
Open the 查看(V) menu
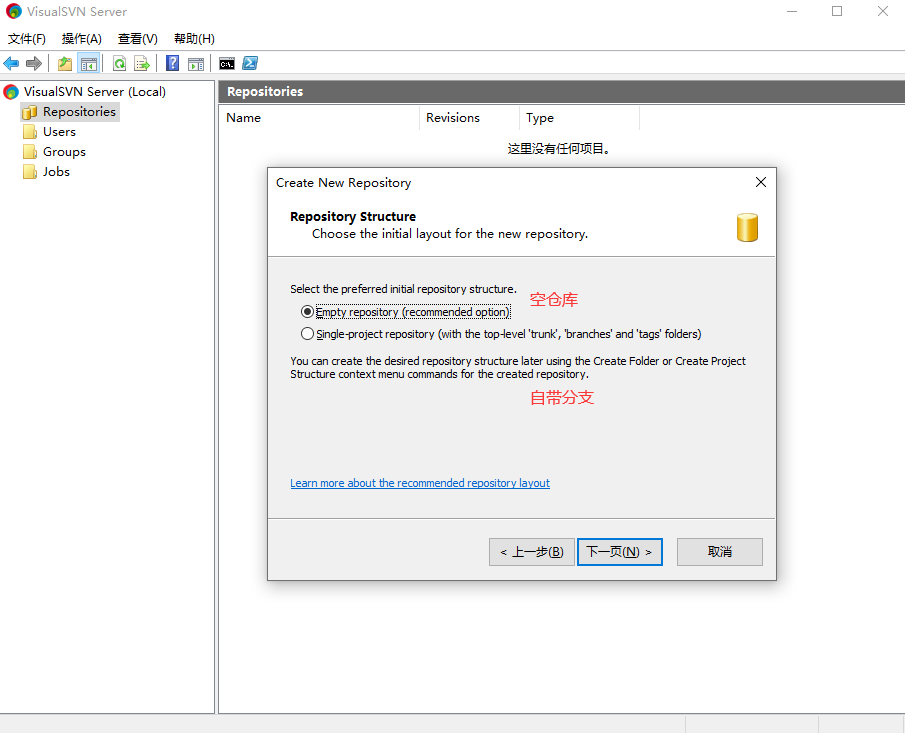(x=138, y=39)
